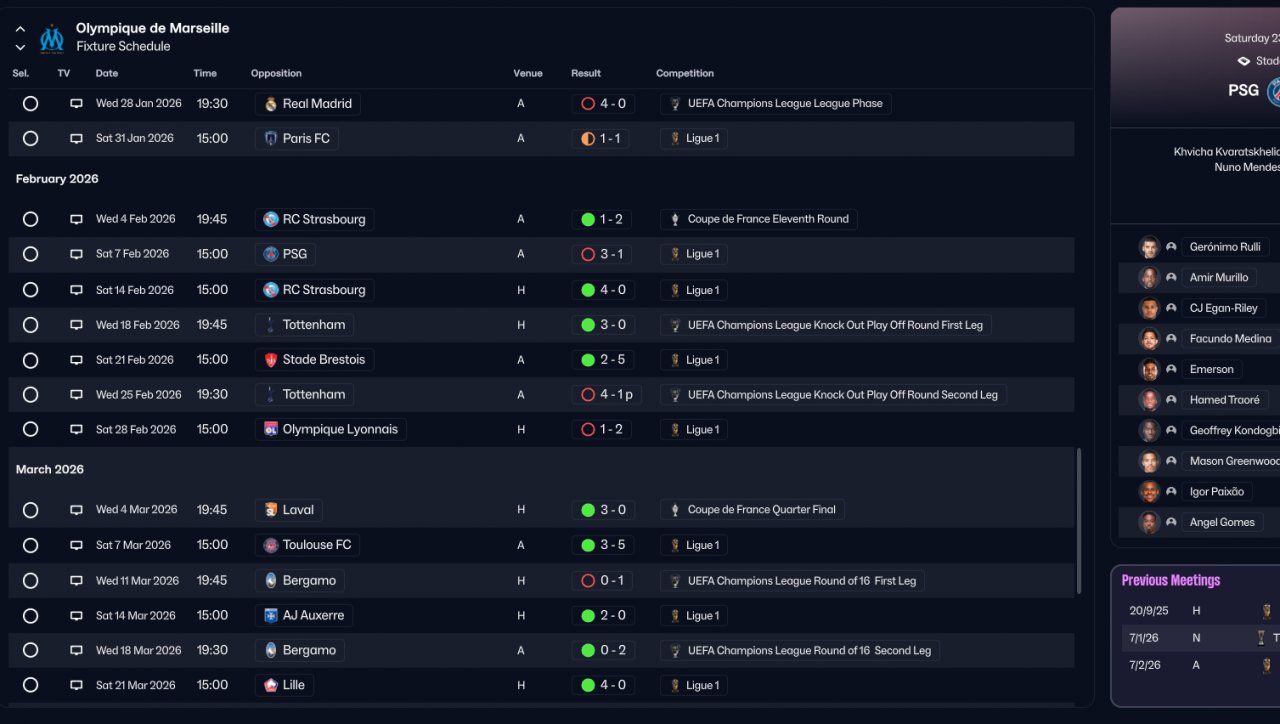Click the Olympique de Marseille club crest
1280x724 pixels.
[x=51, y=38]
